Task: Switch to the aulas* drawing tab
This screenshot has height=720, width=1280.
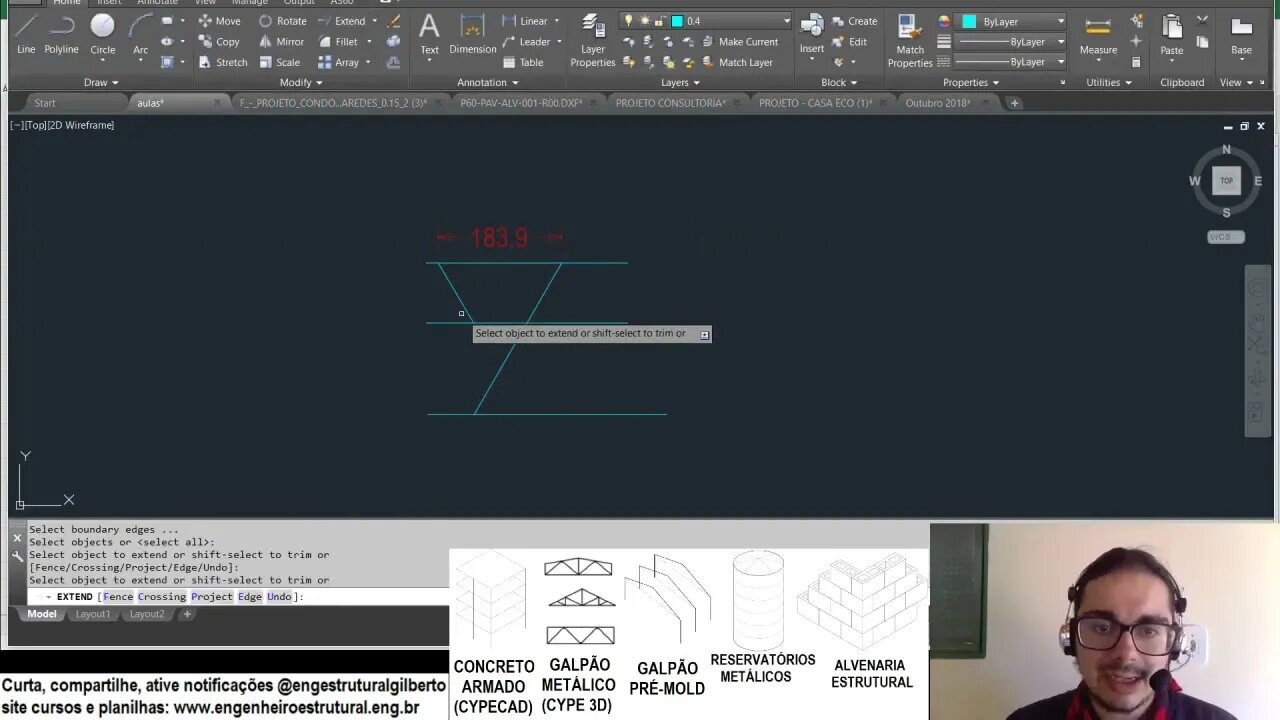Action: [x=150, y=103]
